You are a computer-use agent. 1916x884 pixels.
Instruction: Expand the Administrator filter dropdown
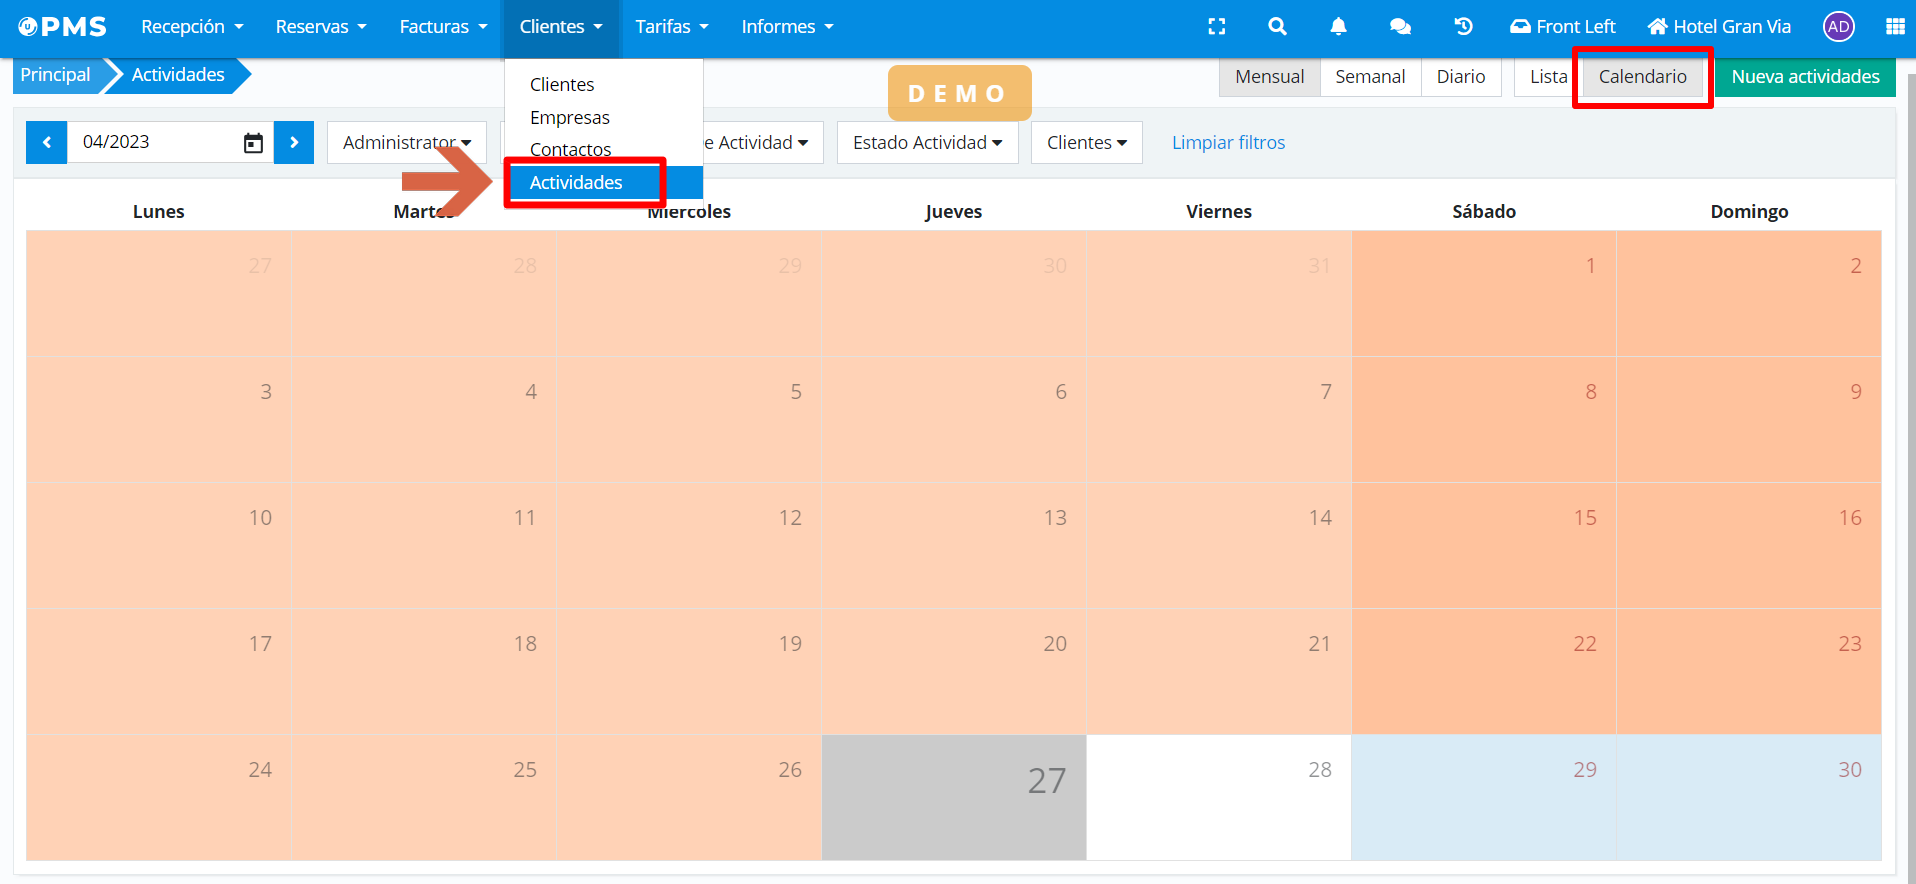pyautogui.click(x=406, y=143)
